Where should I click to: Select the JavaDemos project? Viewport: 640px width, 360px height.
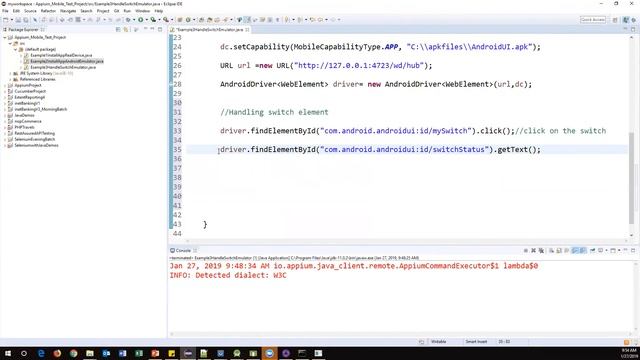click(x=24, y=115)
